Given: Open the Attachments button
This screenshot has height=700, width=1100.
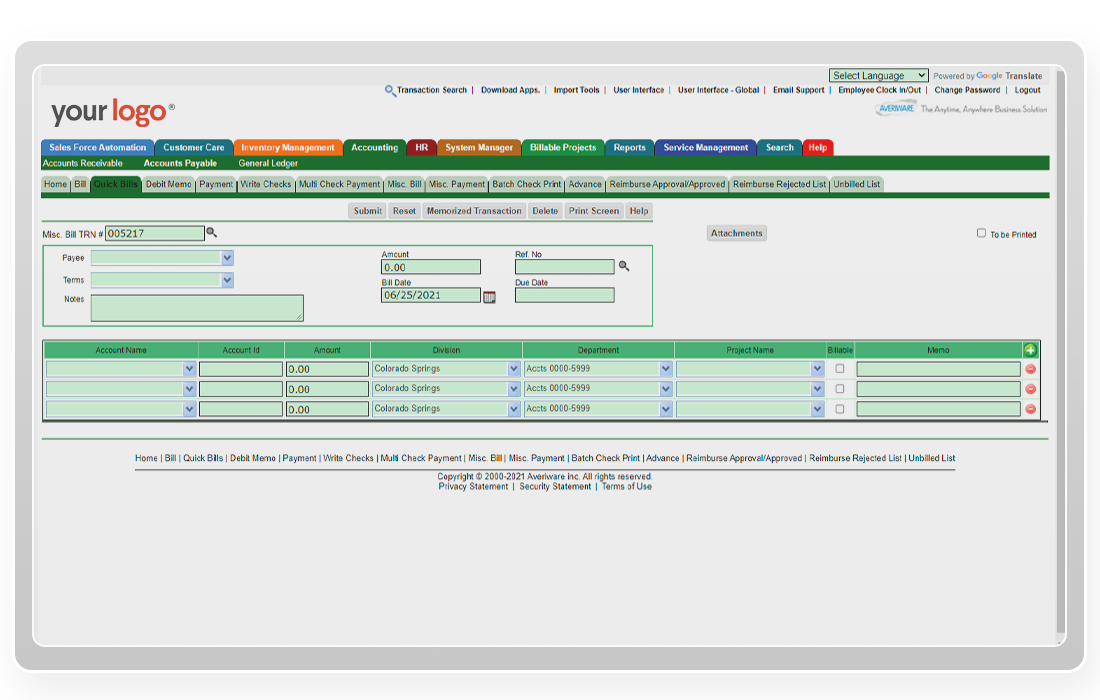Looking at the screenshot, I should (737, 233).
